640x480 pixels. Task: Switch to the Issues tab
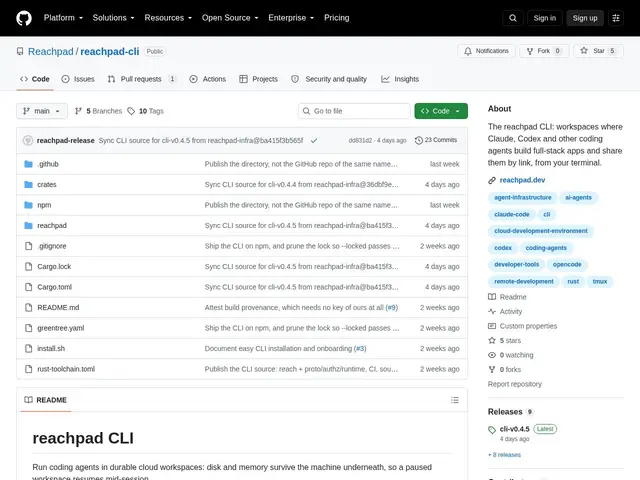[x=78, y=79]
